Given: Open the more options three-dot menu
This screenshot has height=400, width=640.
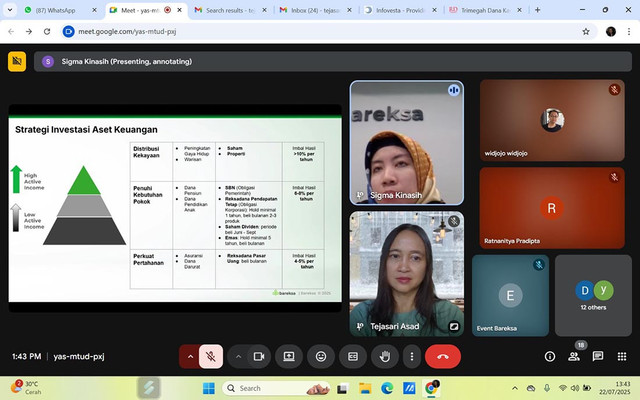Looking at the screenshot, I should [x=411, y=356].
